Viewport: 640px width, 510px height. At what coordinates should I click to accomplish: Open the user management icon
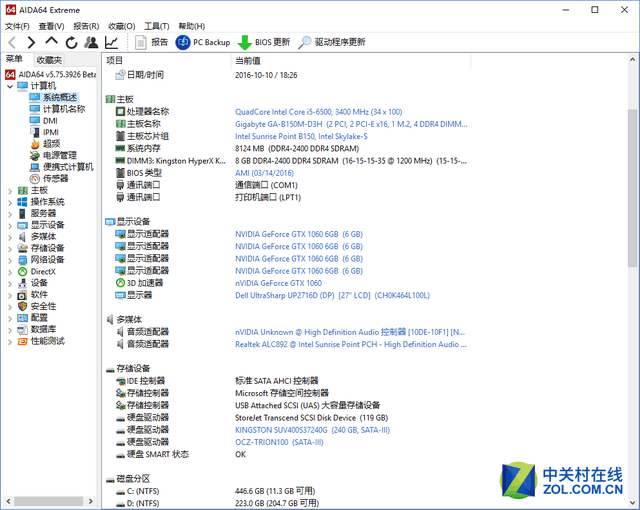(91, 42)
